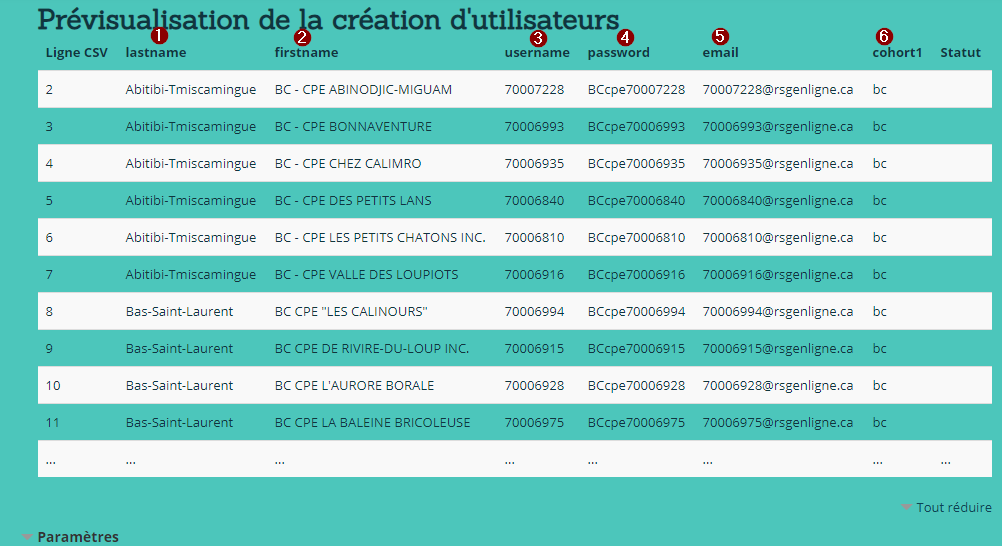1002x546 pixels.
Task: Click the red number 3 marker above username
Action: tap(538, 37)
